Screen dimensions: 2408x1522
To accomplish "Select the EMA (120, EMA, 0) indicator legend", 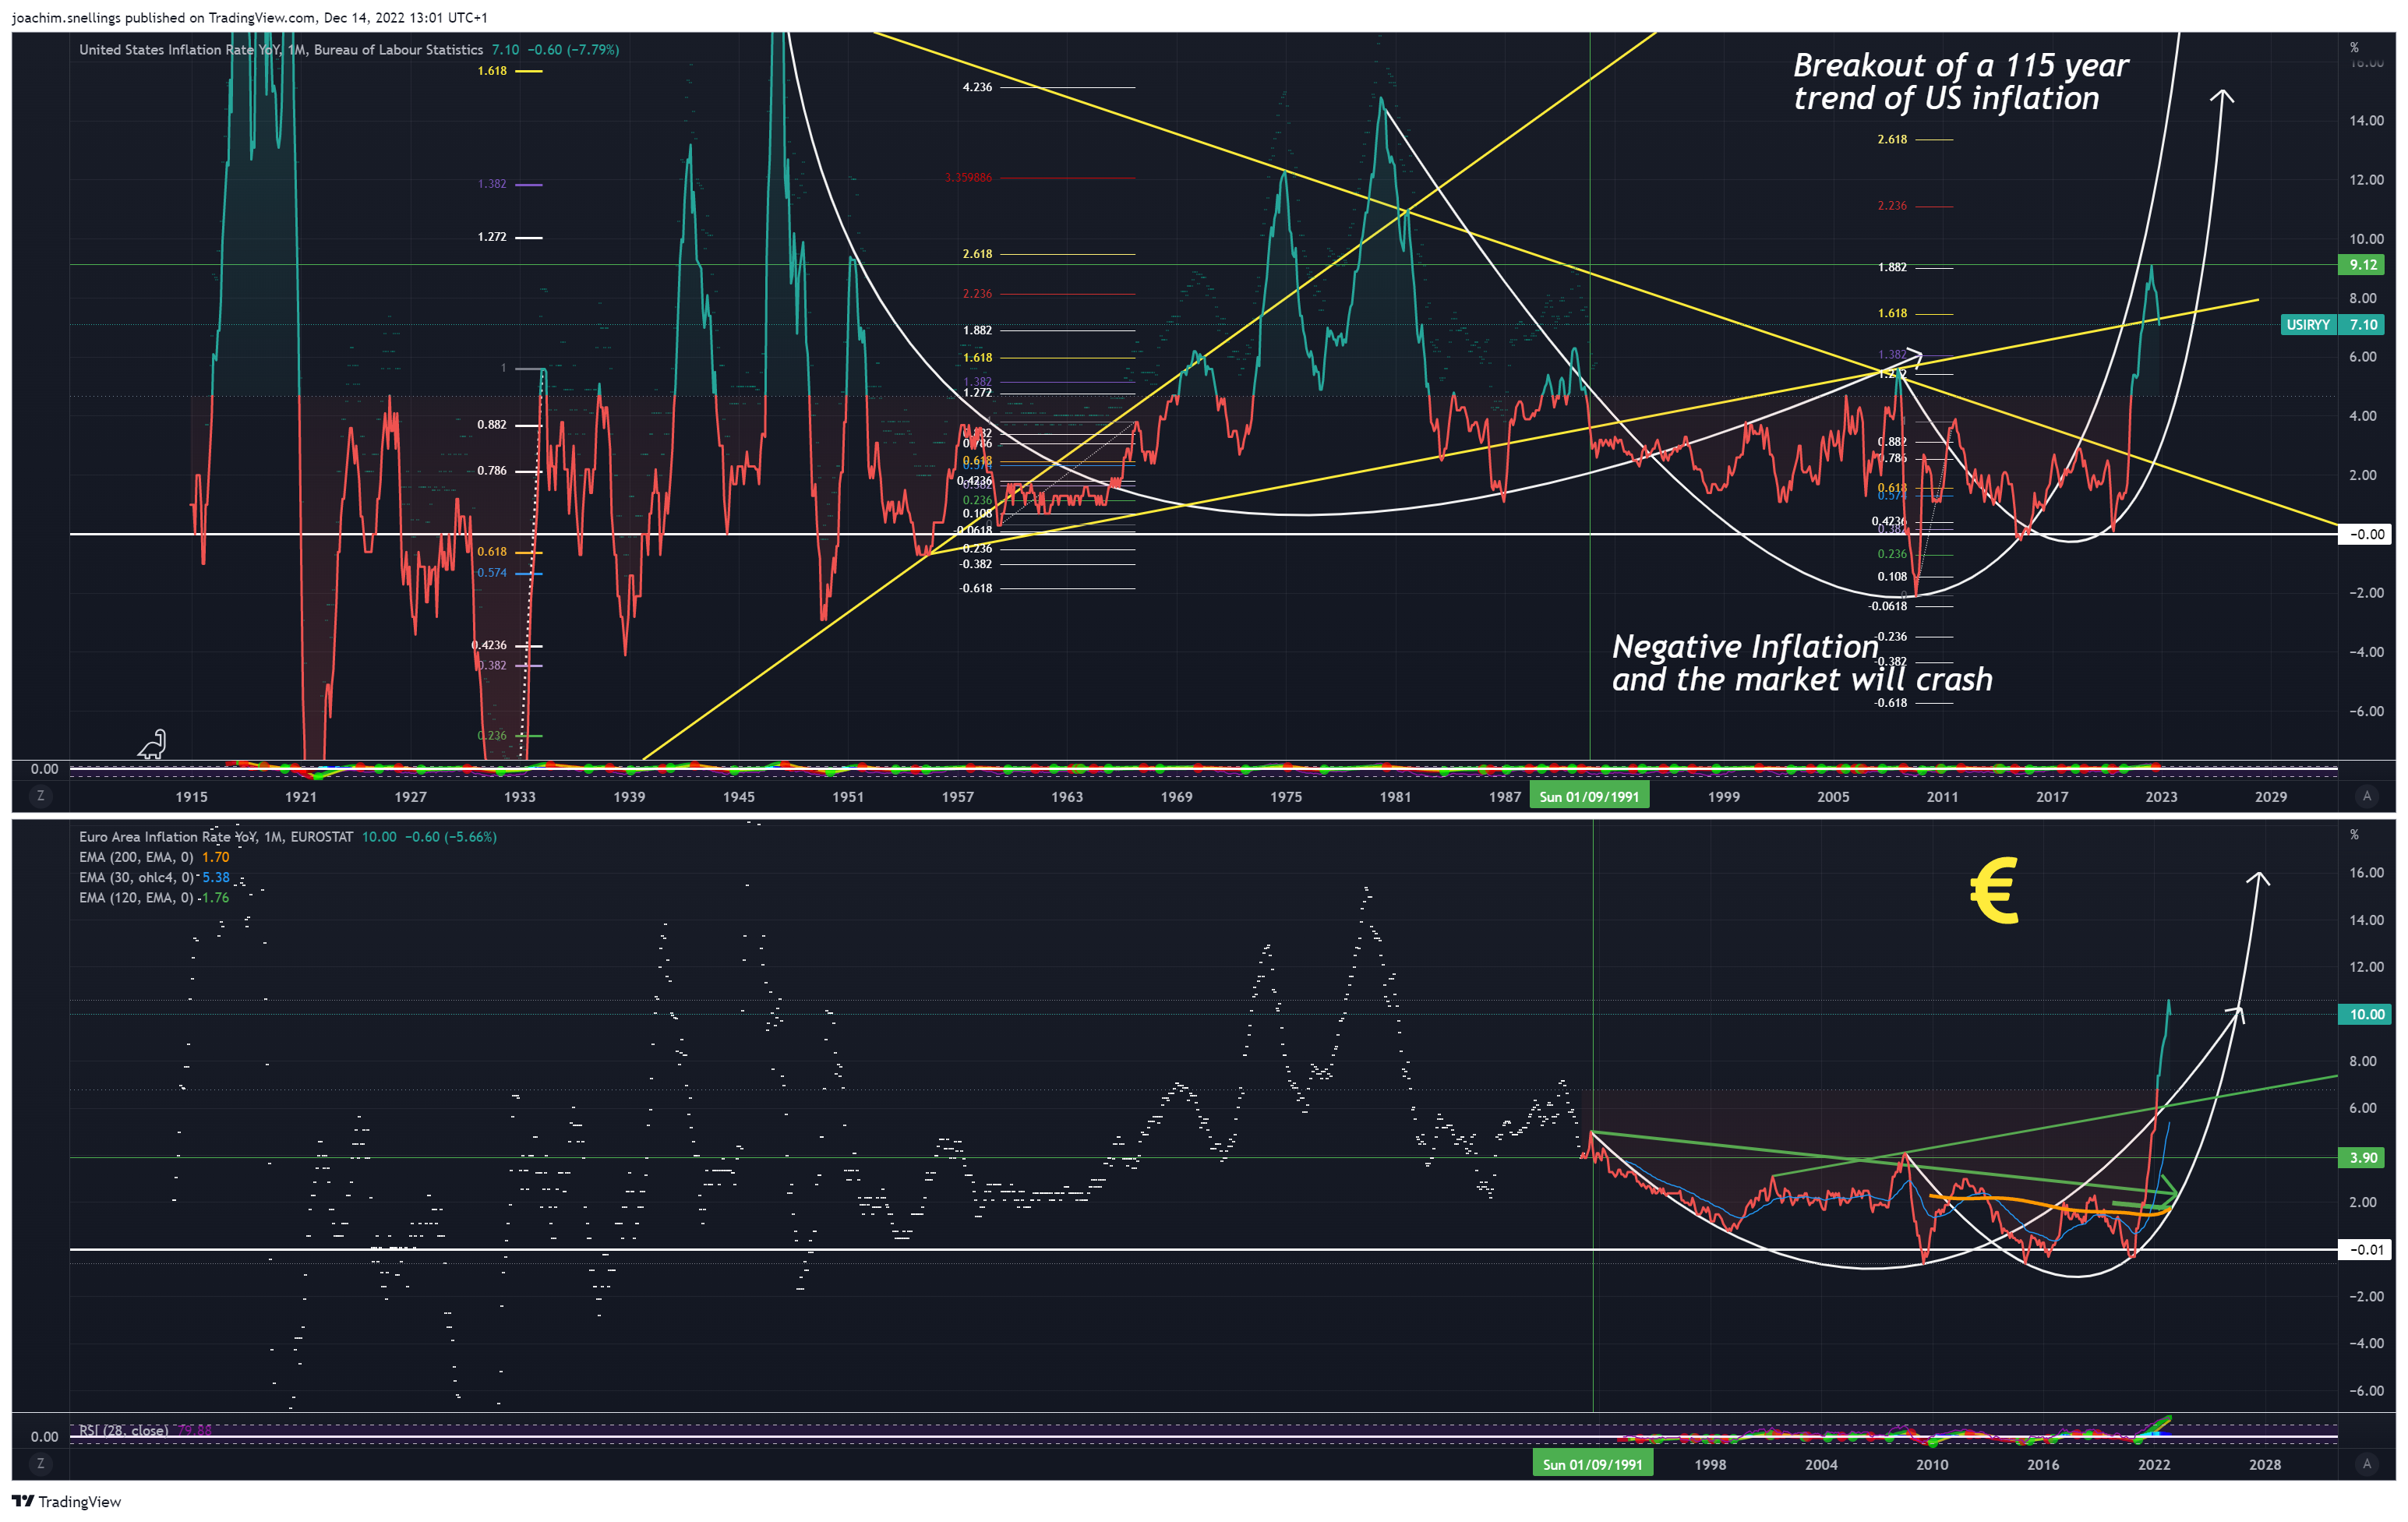I will 136,897.
